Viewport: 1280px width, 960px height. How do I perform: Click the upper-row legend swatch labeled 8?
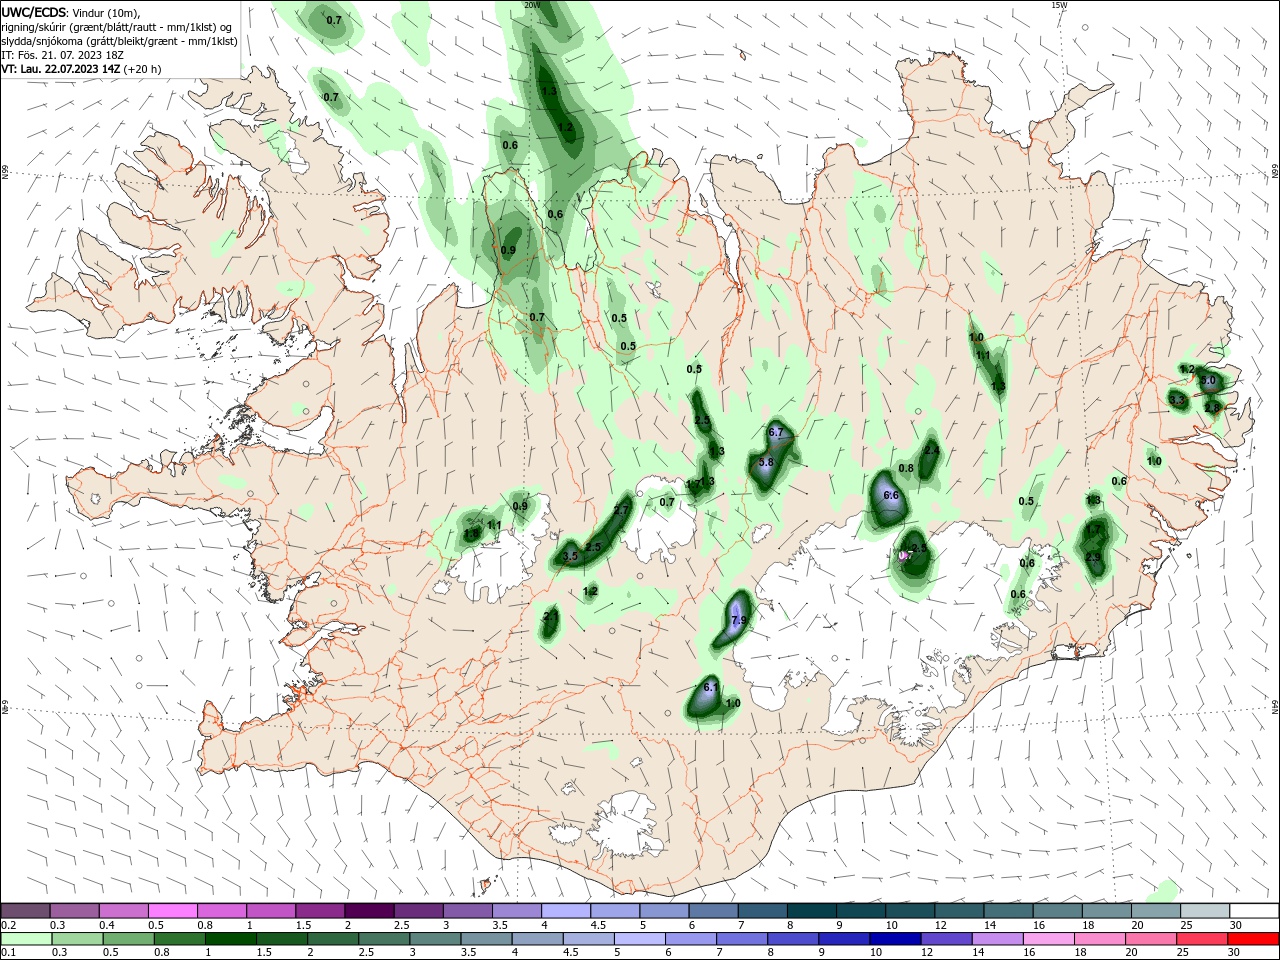812,911
